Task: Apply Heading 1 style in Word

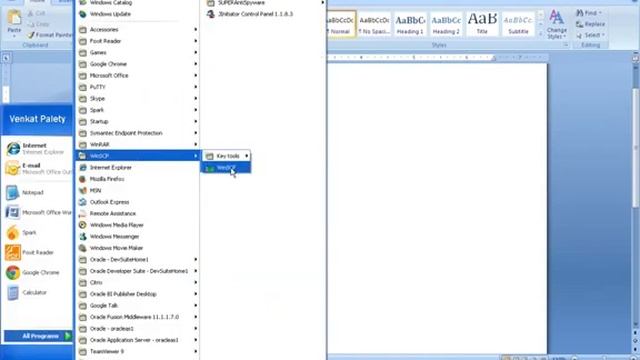Action: (410, 24)
